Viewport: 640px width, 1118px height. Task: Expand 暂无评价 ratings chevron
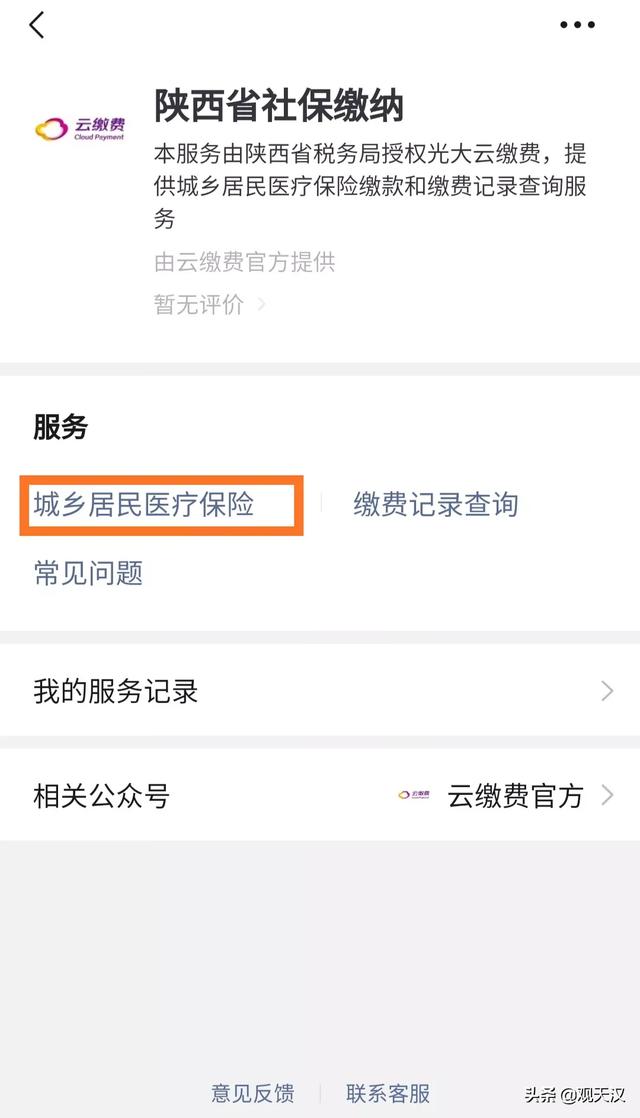(262, 304)
